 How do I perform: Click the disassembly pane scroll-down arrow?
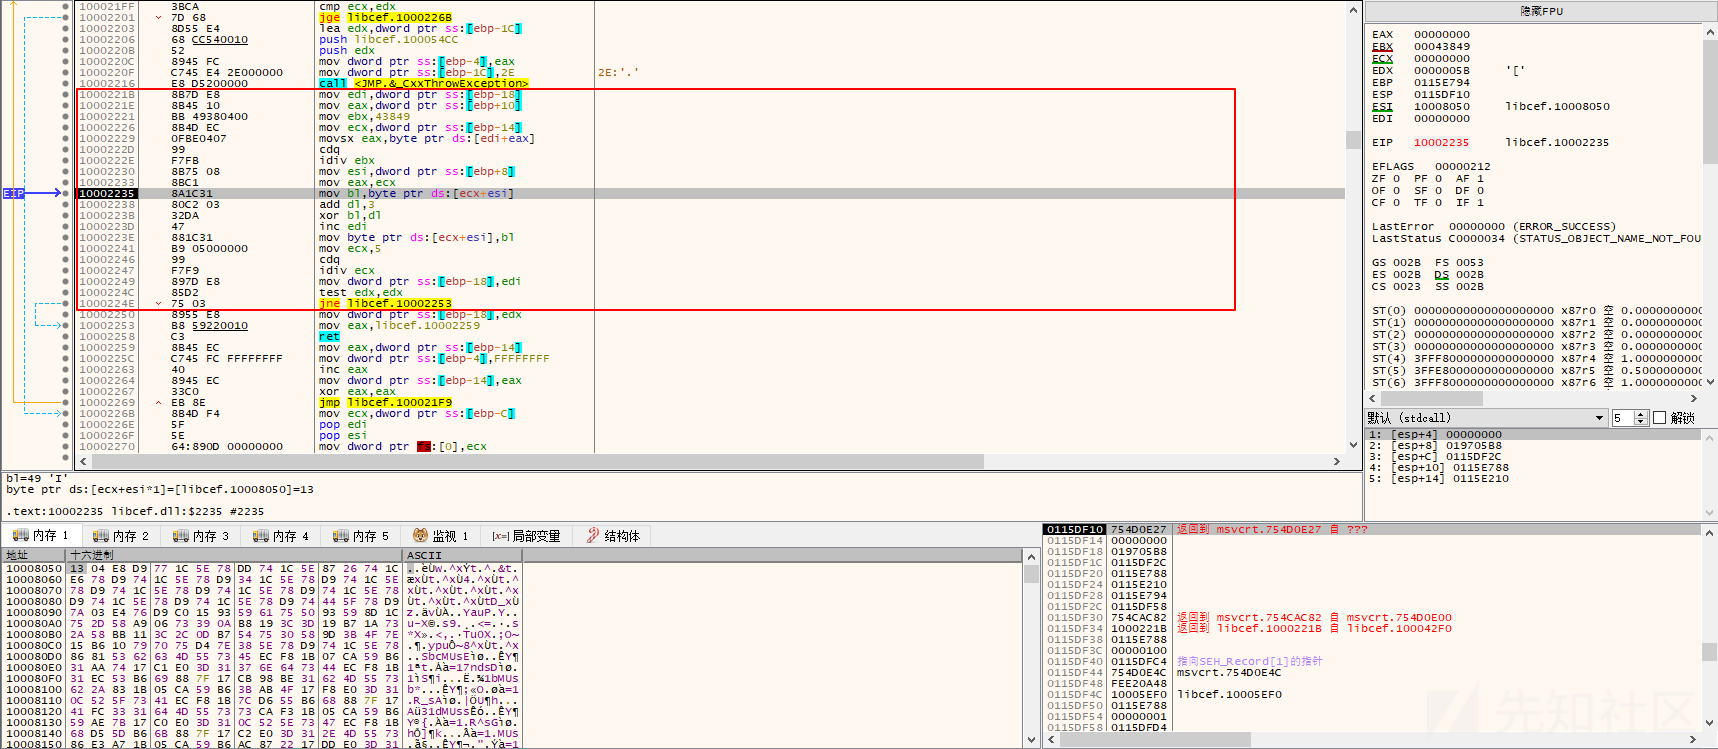point(1353,446)
